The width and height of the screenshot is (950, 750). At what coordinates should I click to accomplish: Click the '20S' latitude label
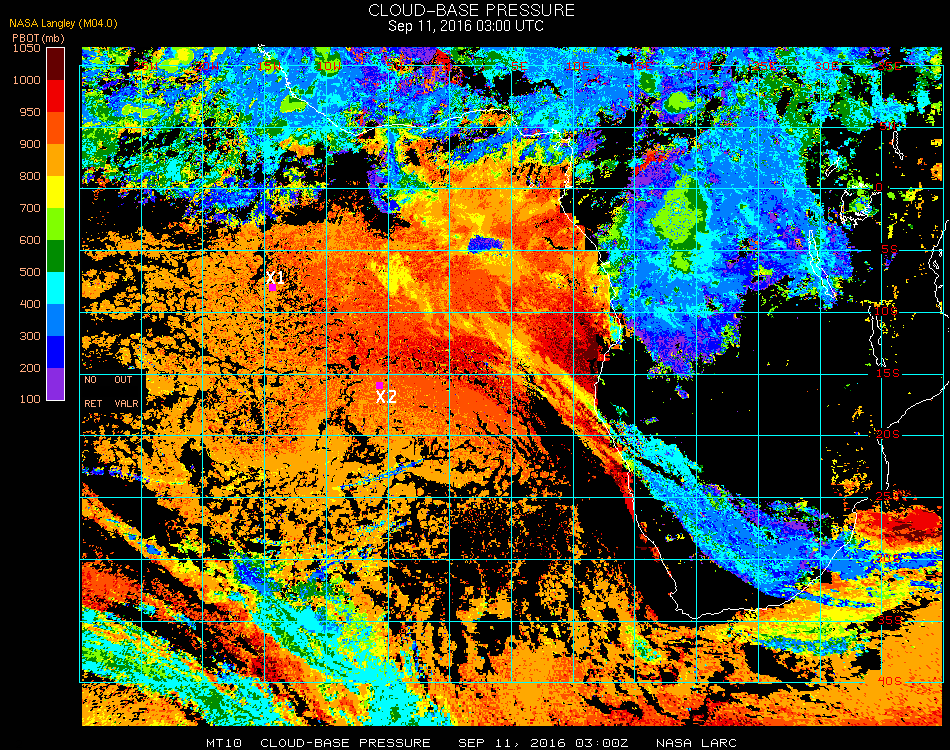888,435
